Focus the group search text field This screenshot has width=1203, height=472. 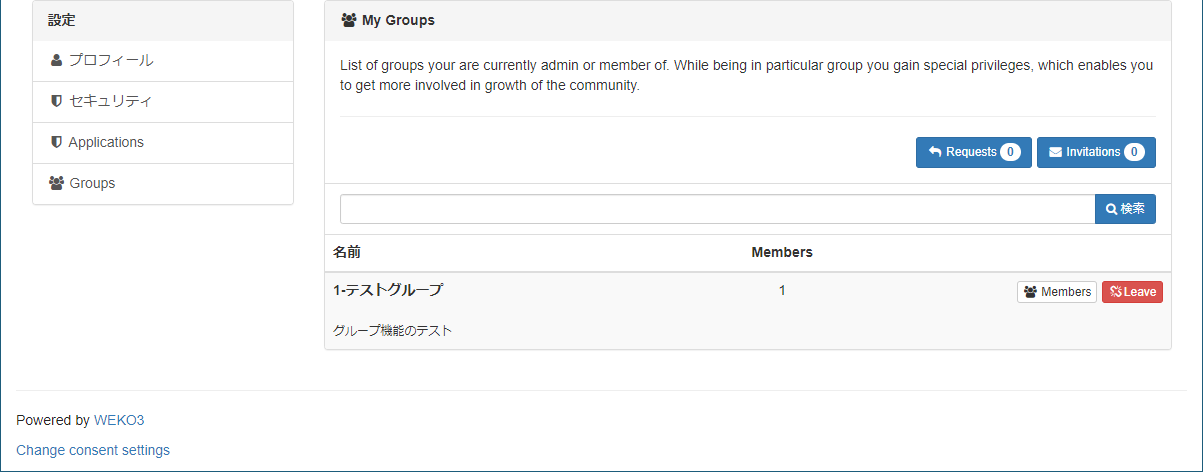point(717,209)
